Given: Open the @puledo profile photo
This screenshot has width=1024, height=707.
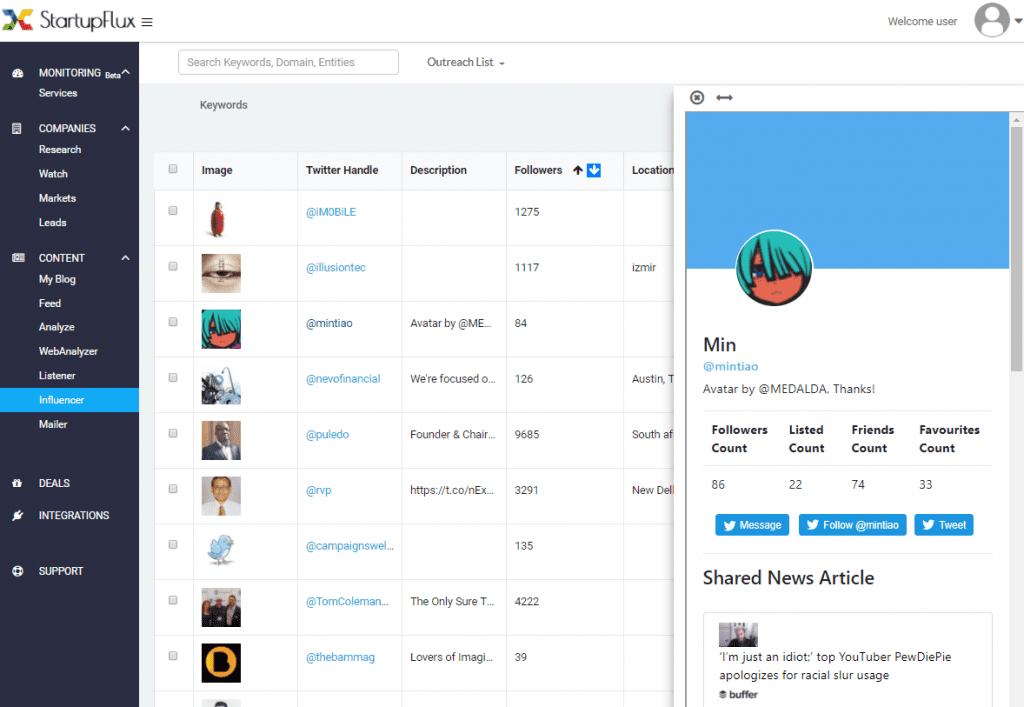Looking at the screenshot, I should click(x=221, y=440).
